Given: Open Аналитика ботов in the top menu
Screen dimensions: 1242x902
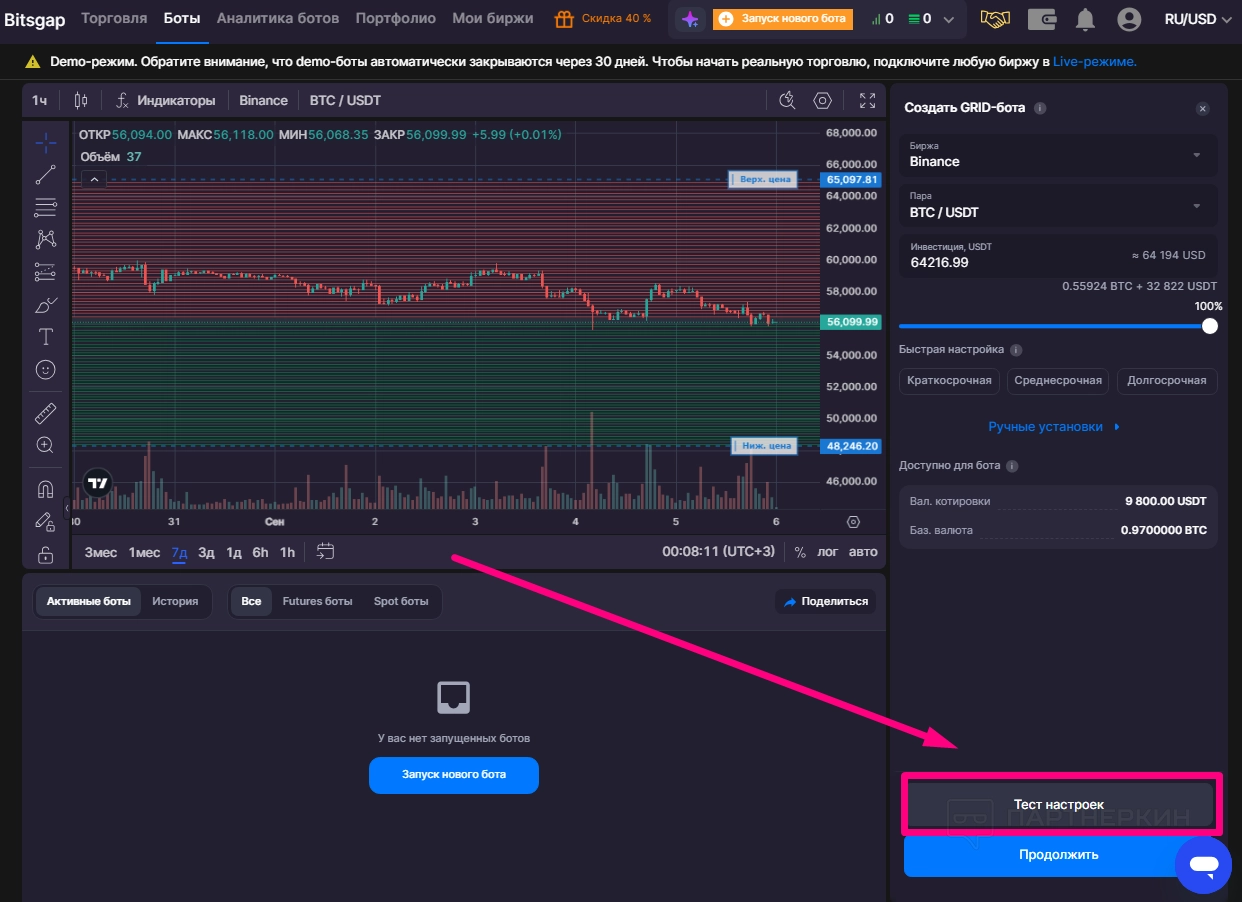Looking at the screenshot, I should pos(278,18).
